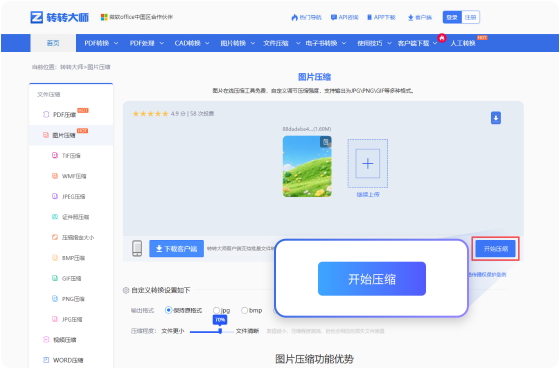Image resolution: width=560 pixels, height=369 pixels.
Task: Click the 文件压缩 sidebar heading
Action: [49, 94]
